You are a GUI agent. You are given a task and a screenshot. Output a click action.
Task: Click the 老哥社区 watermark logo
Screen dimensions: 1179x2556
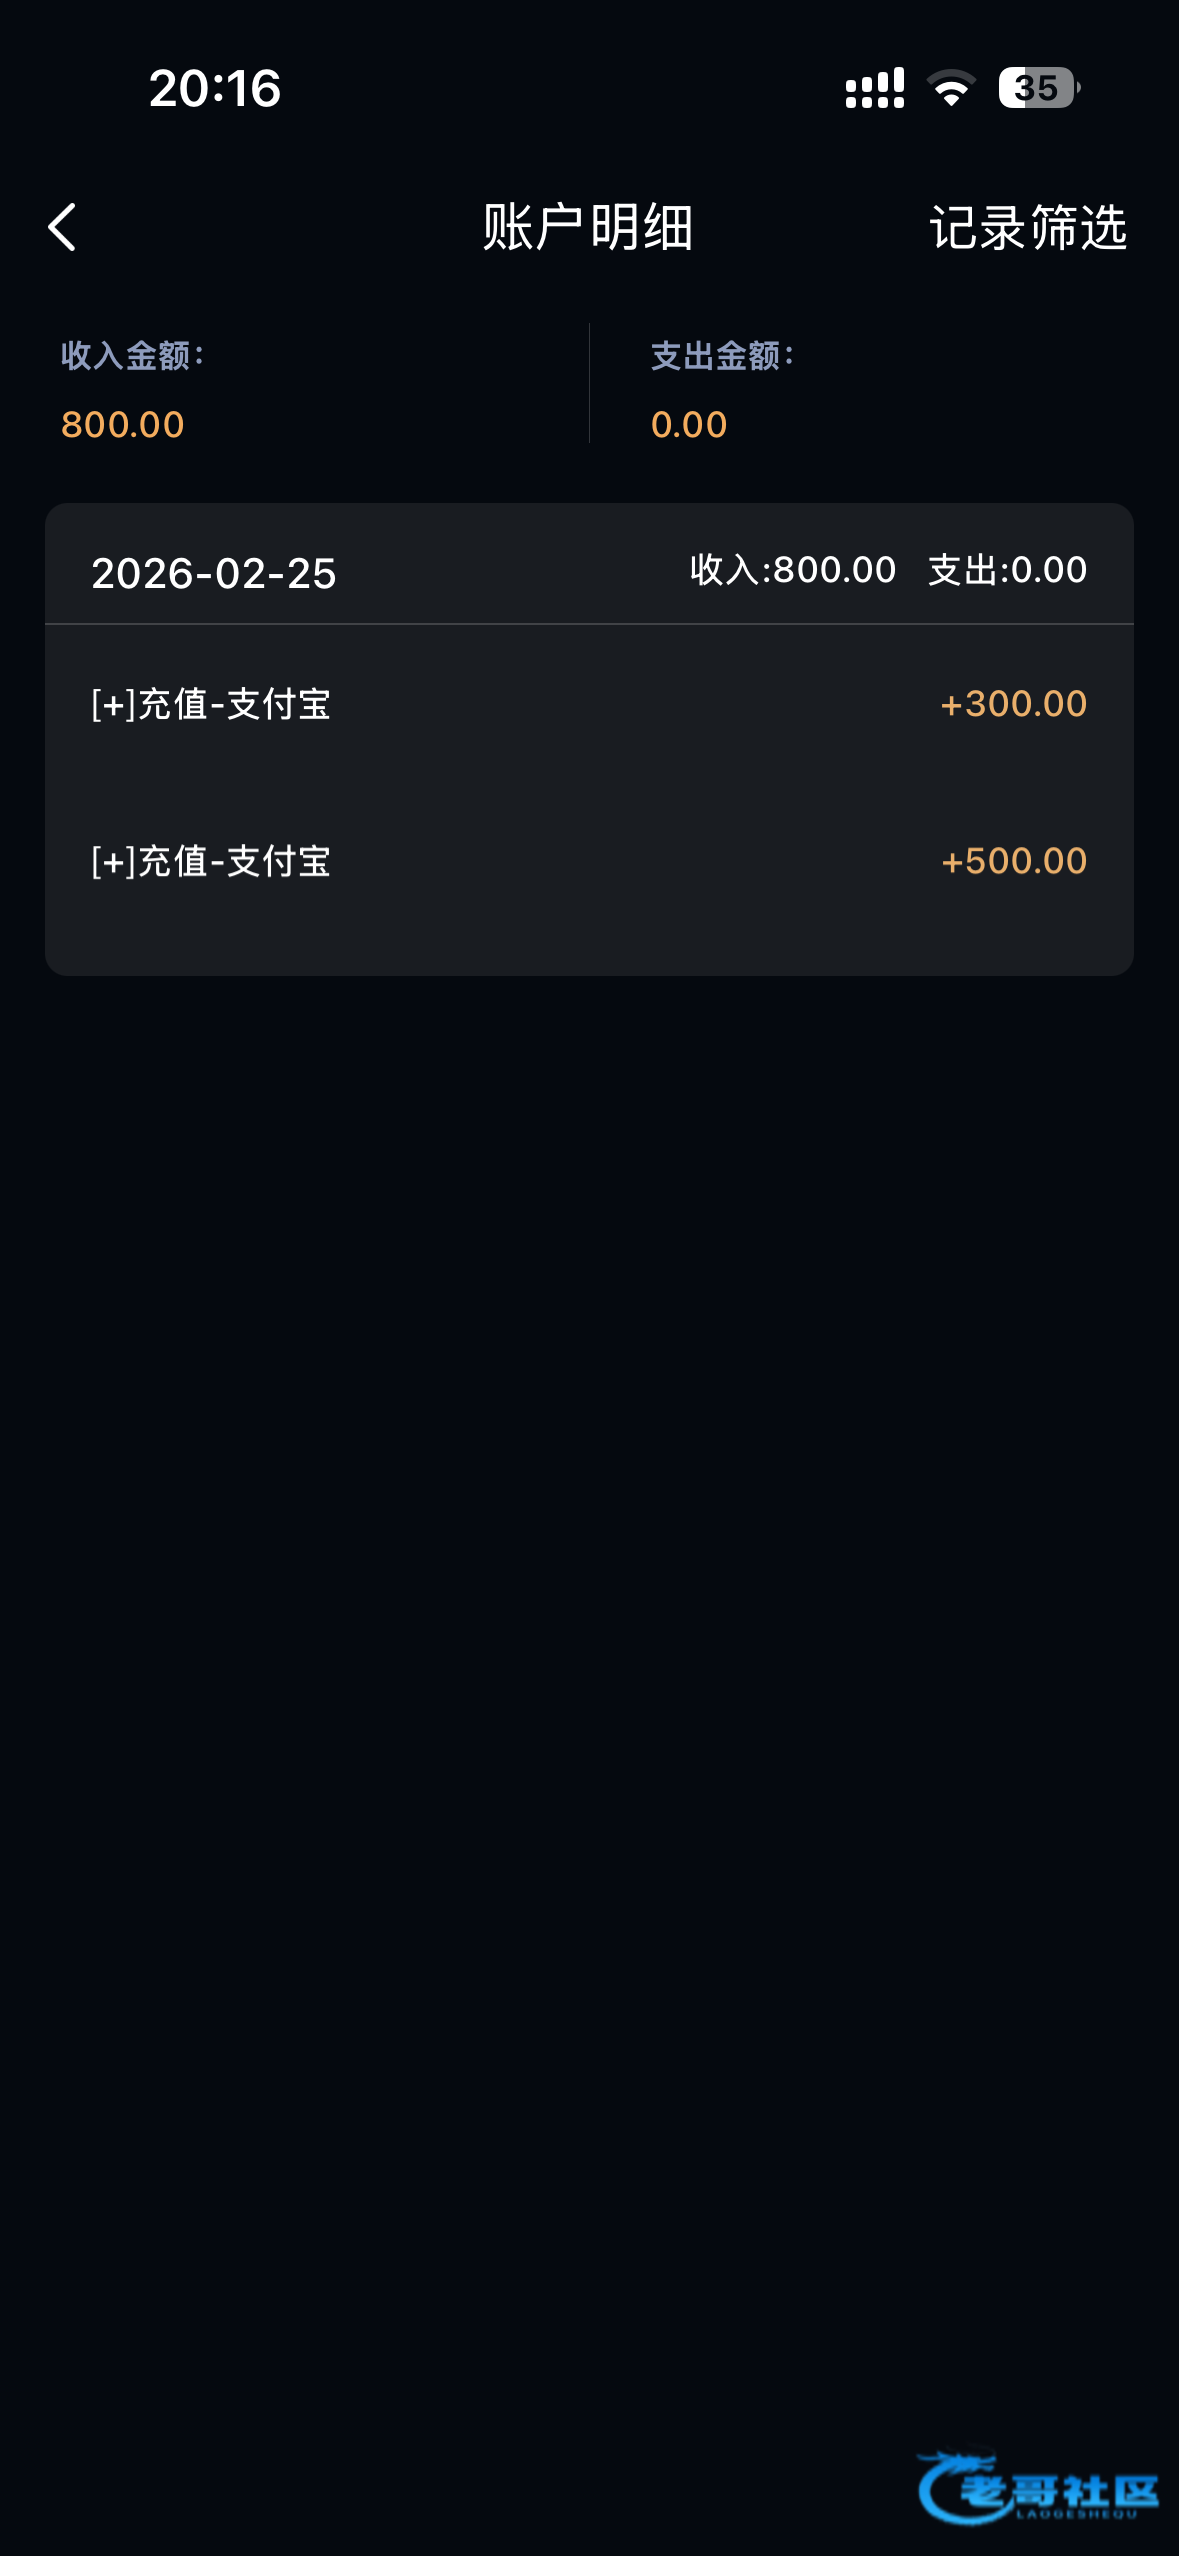(x=1038, y=2488)
